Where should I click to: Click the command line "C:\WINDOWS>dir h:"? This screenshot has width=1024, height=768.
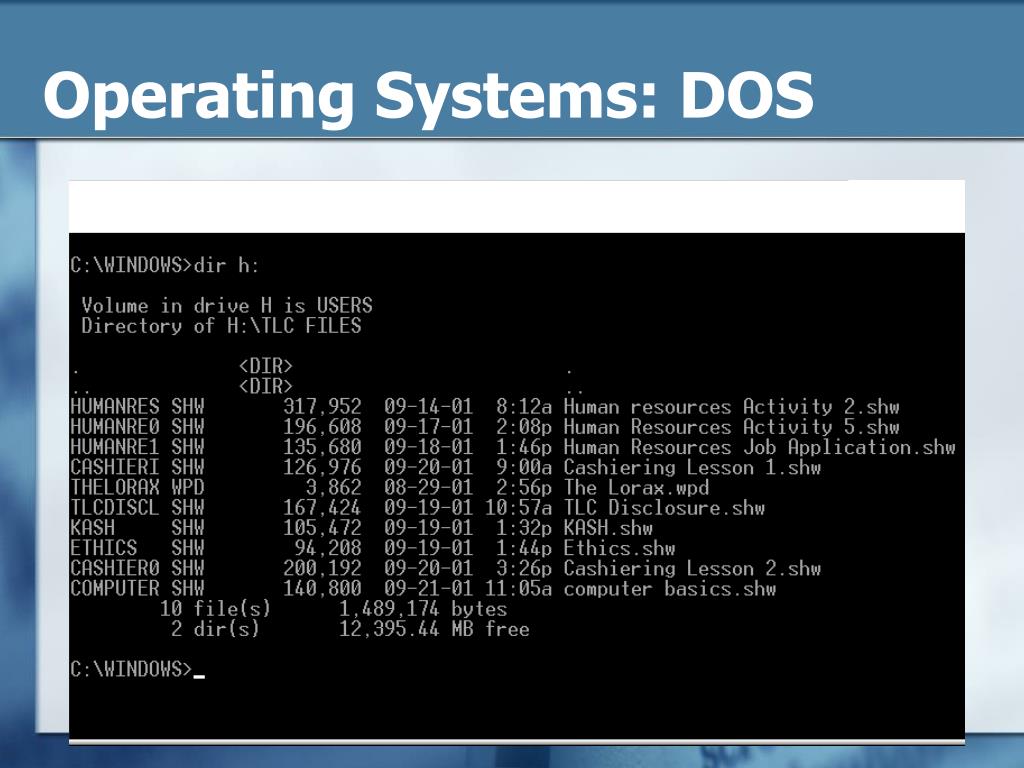click(x=165, y=265)
